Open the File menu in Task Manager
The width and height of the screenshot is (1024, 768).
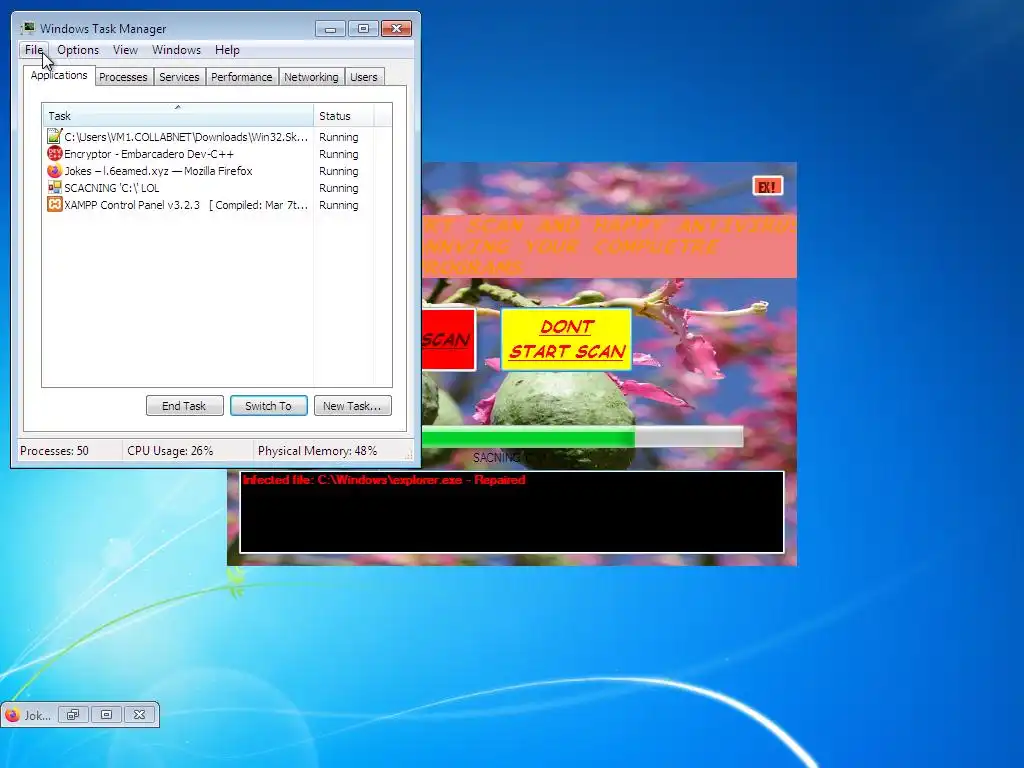pos(33,50)
